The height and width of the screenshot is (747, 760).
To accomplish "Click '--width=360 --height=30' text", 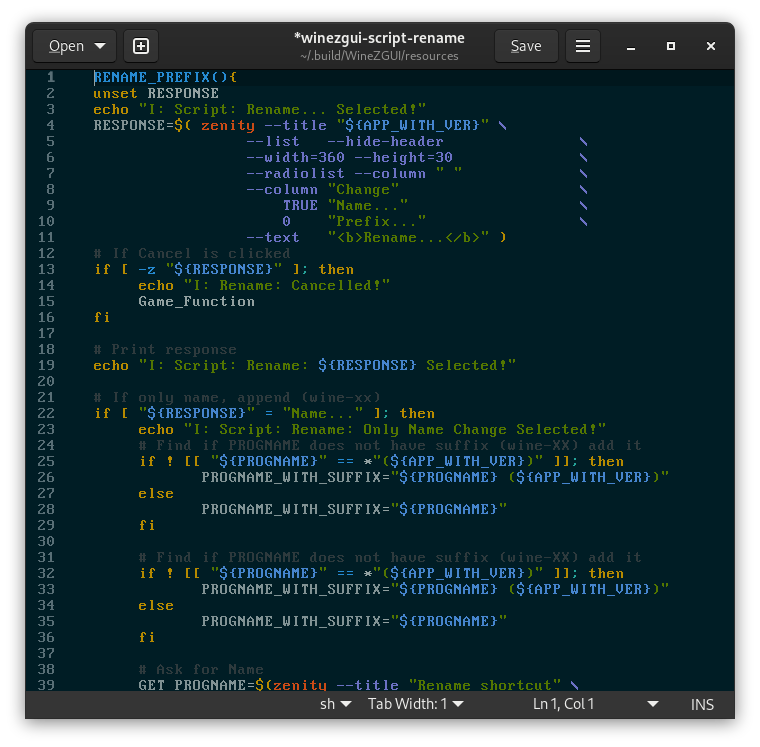I will click(x=349, y=157).
